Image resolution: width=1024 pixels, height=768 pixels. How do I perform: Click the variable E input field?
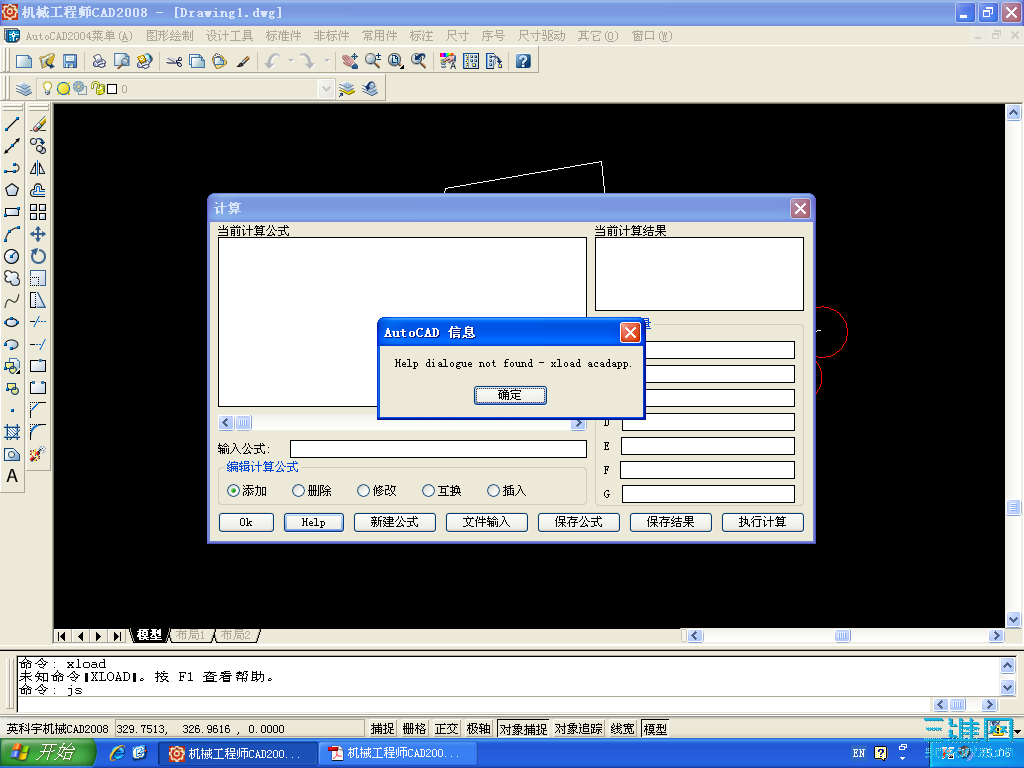708,446
